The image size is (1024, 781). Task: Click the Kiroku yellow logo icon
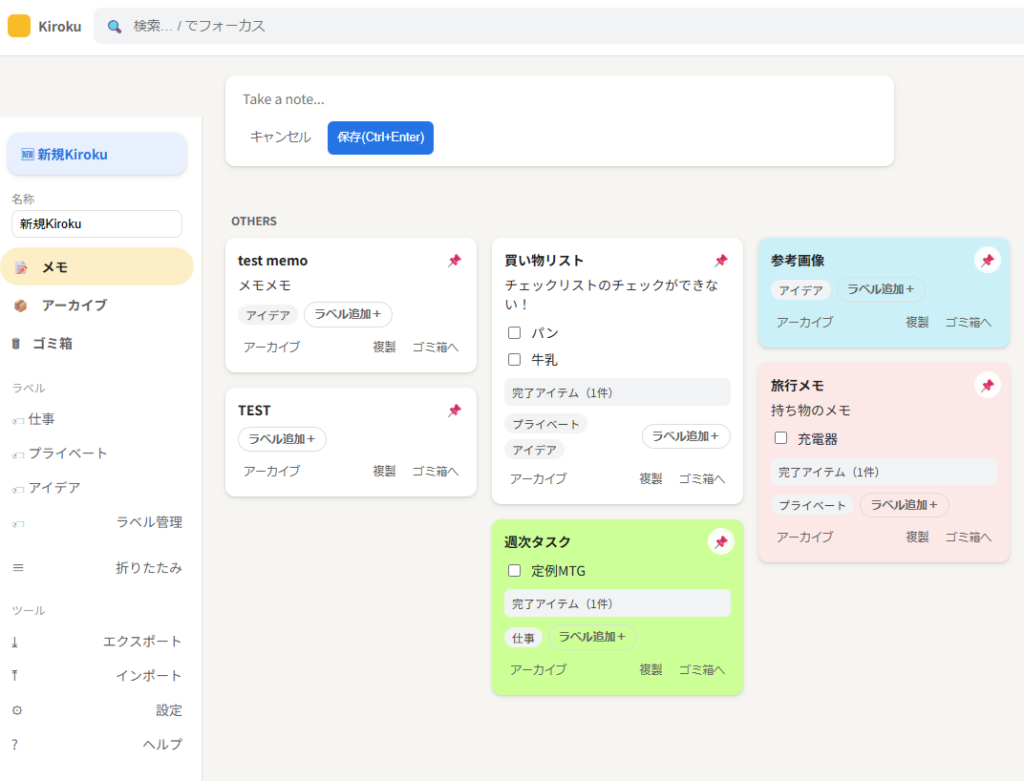click(x=19, y=26)
